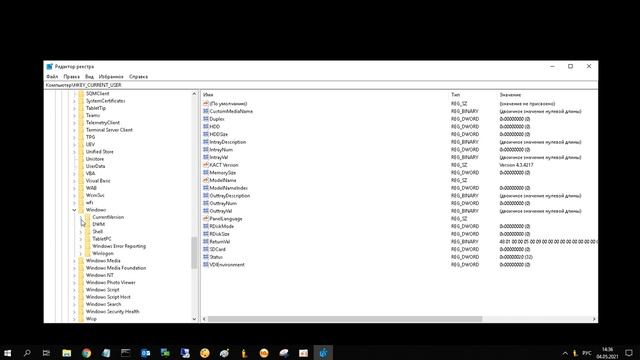Click the folder icon of the SystemCertificates key
Image resolution: width=640 pixels, height=360 pixels.
pyautogui.click(x=81, y=101)
